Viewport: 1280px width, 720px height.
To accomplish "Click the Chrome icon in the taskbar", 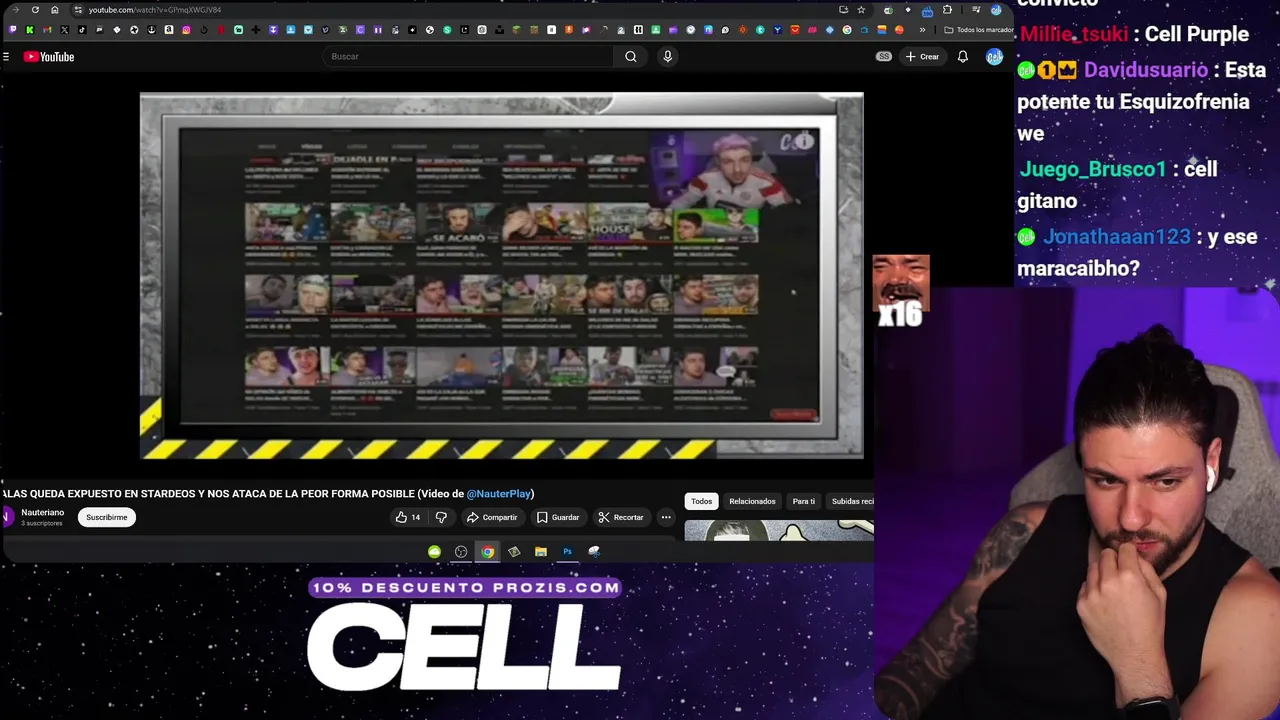I will pos(487,551).
